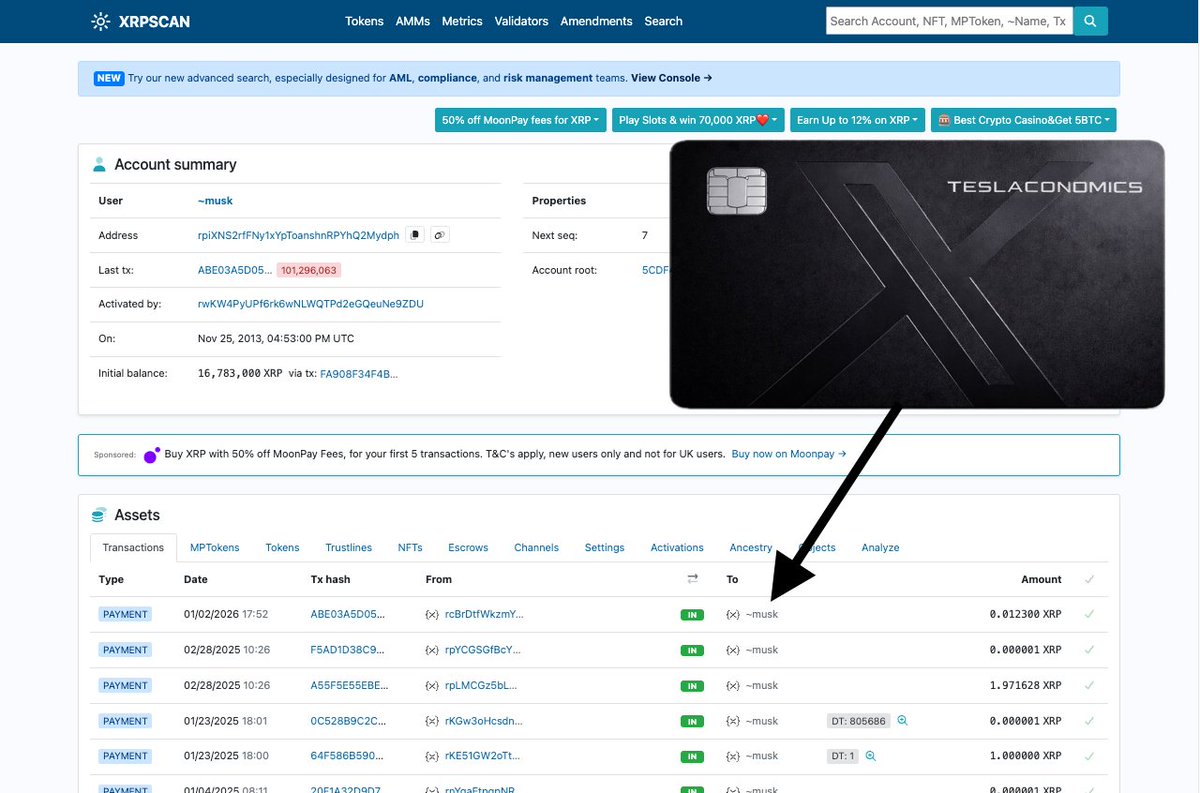Open tx hash 0C528B9C2C
Screen dimensions: 1200x793
347,721
